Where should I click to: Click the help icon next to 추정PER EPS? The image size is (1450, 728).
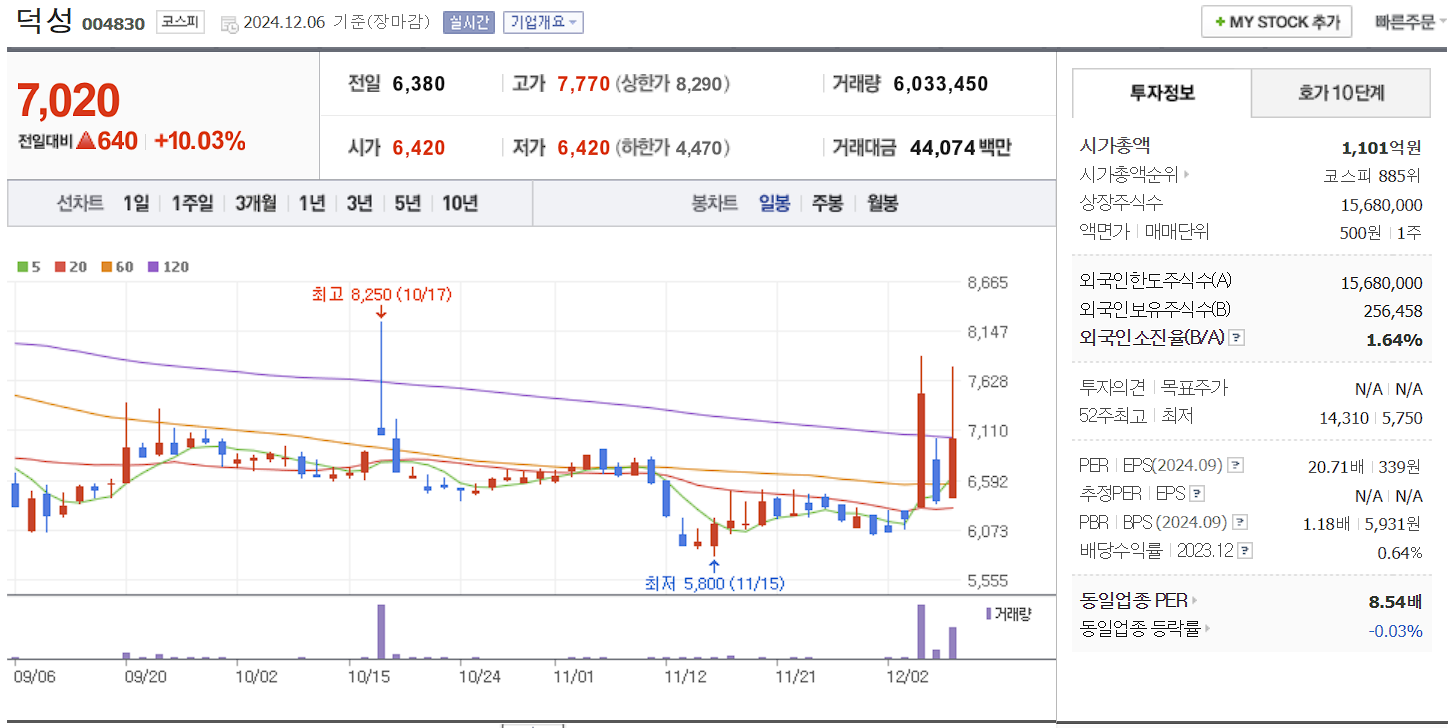[1197, 494]
